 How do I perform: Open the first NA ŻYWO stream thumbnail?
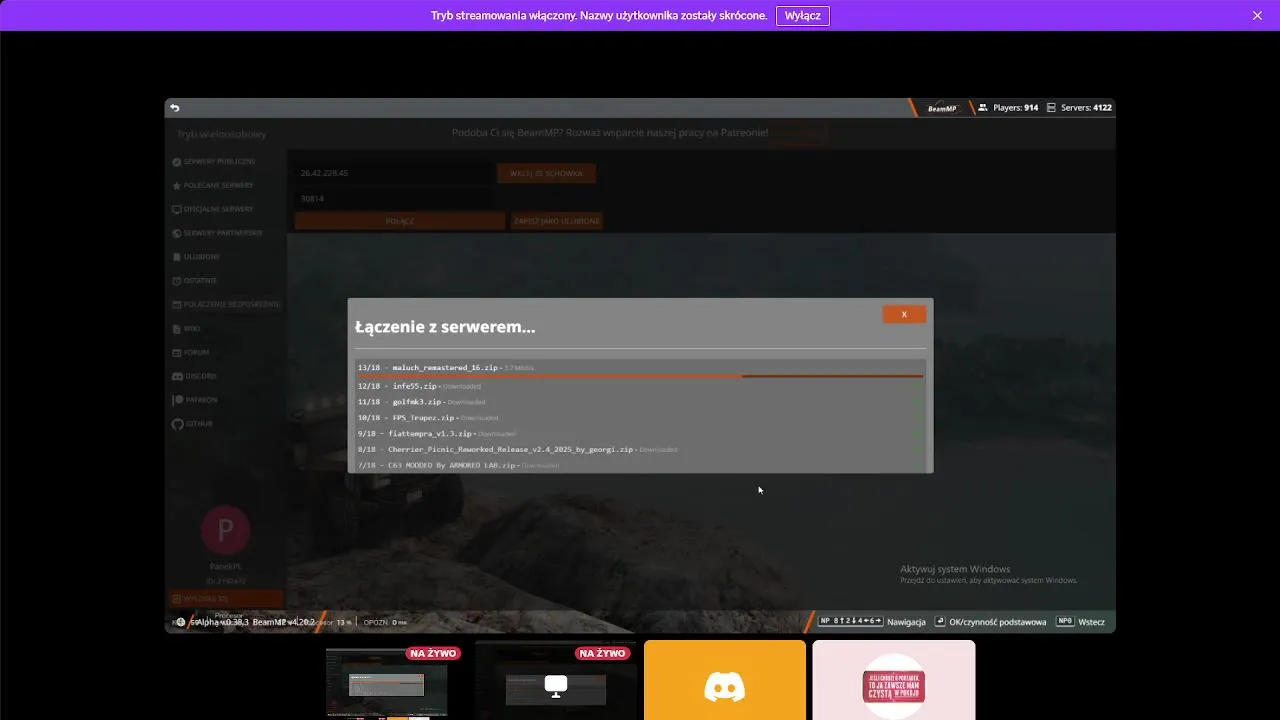click(387, 680)
